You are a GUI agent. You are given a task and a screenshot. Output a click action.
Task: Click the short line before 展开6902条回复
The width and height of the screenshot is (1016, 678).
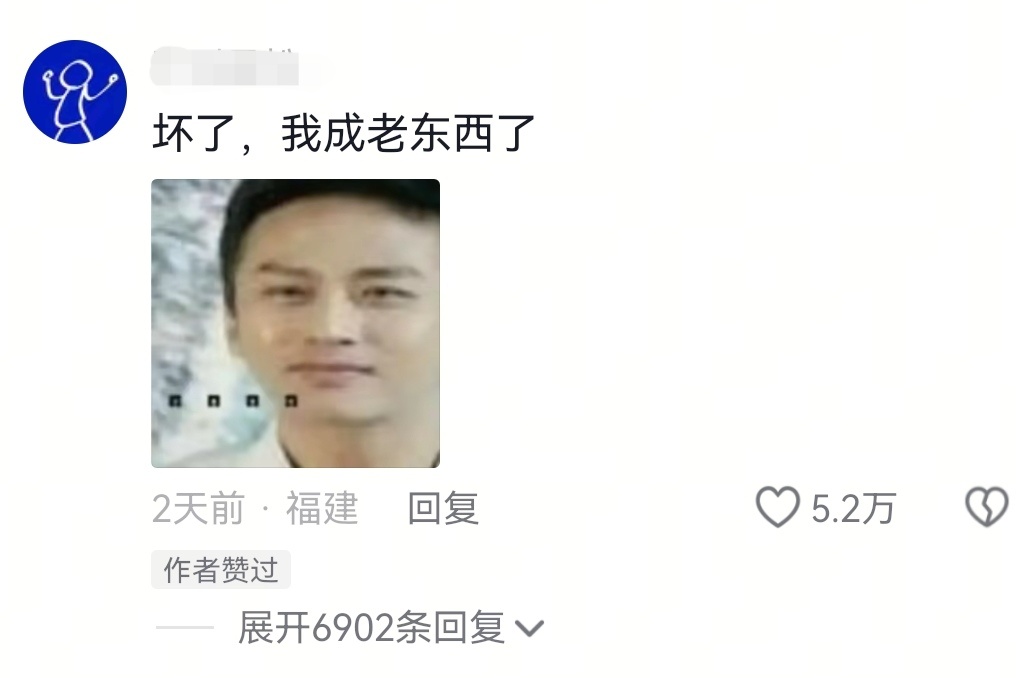185,627
